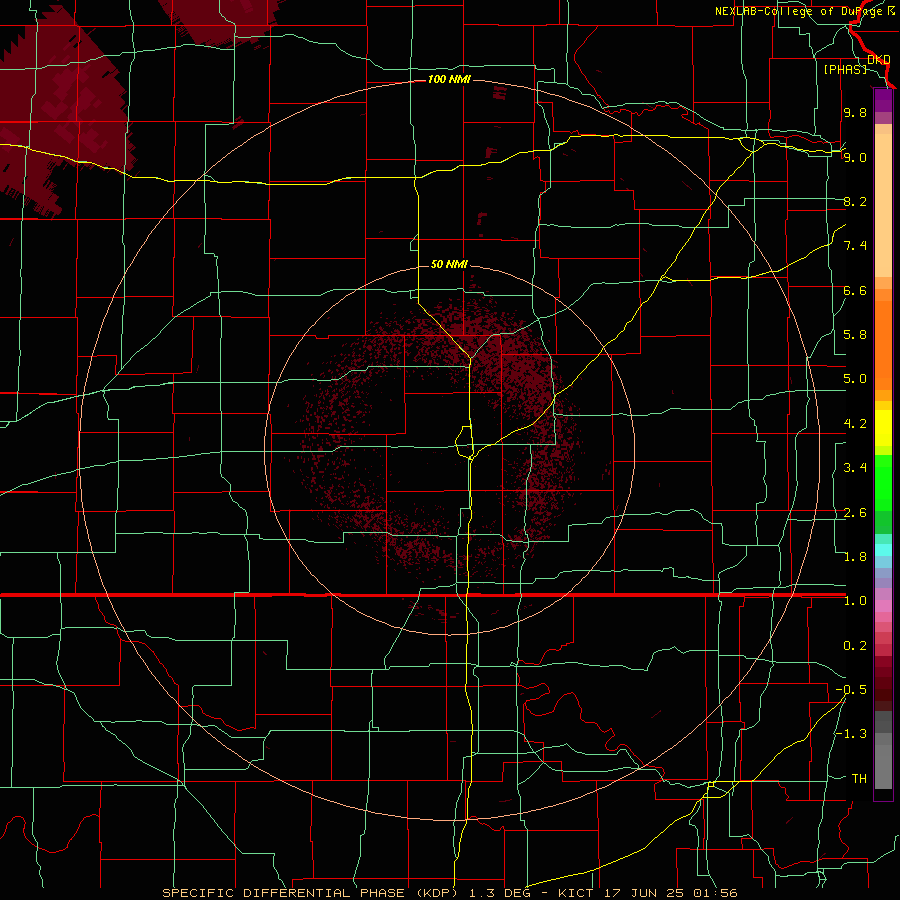The width and height of the screenshot is (900, 900).
Task: Click the 7.4 legend value
Action: [855, 246]
